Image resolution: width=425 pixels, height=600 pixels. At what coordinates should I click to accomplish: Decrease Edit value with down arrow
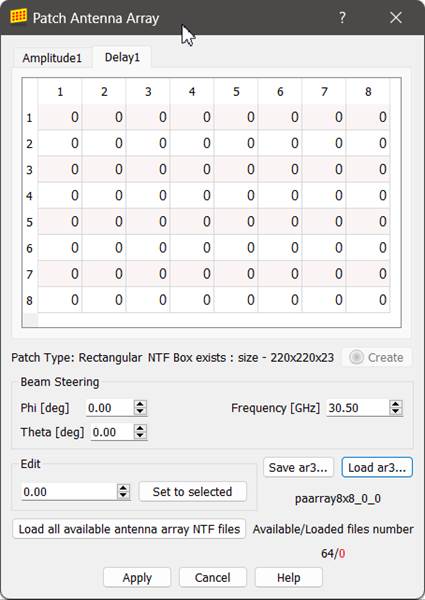[123, 495]
